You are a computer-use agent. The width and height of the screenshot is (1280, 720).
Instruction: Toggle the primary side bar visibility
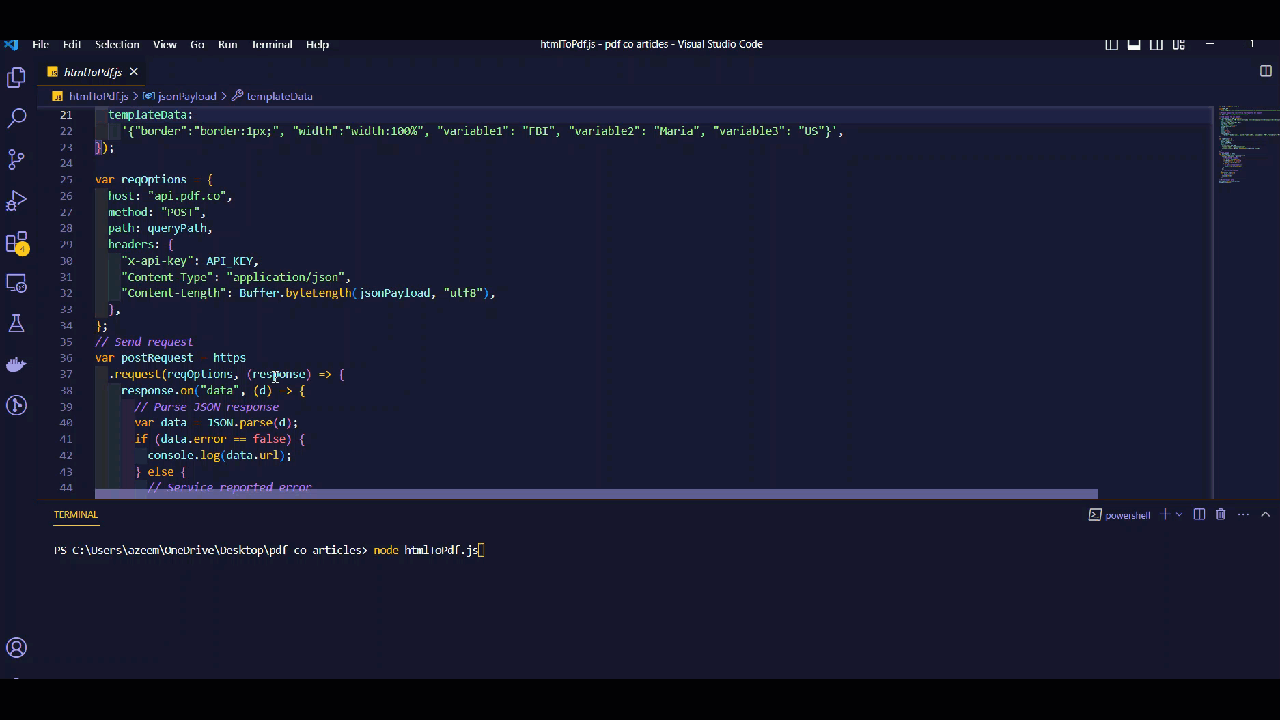pos(1111,44)
